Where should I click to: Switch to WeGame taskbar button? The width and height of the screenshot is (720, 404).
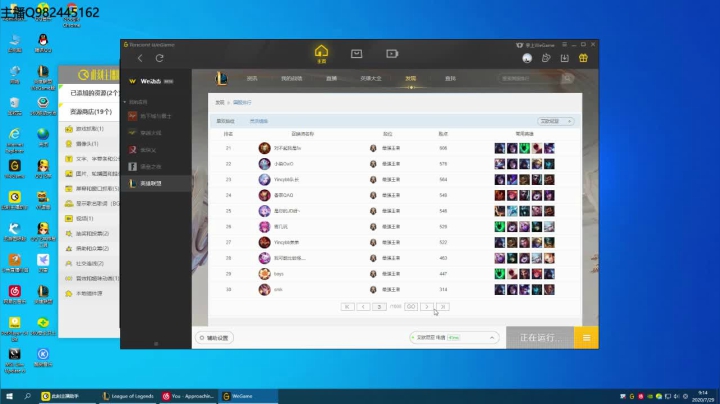(248, 396)
